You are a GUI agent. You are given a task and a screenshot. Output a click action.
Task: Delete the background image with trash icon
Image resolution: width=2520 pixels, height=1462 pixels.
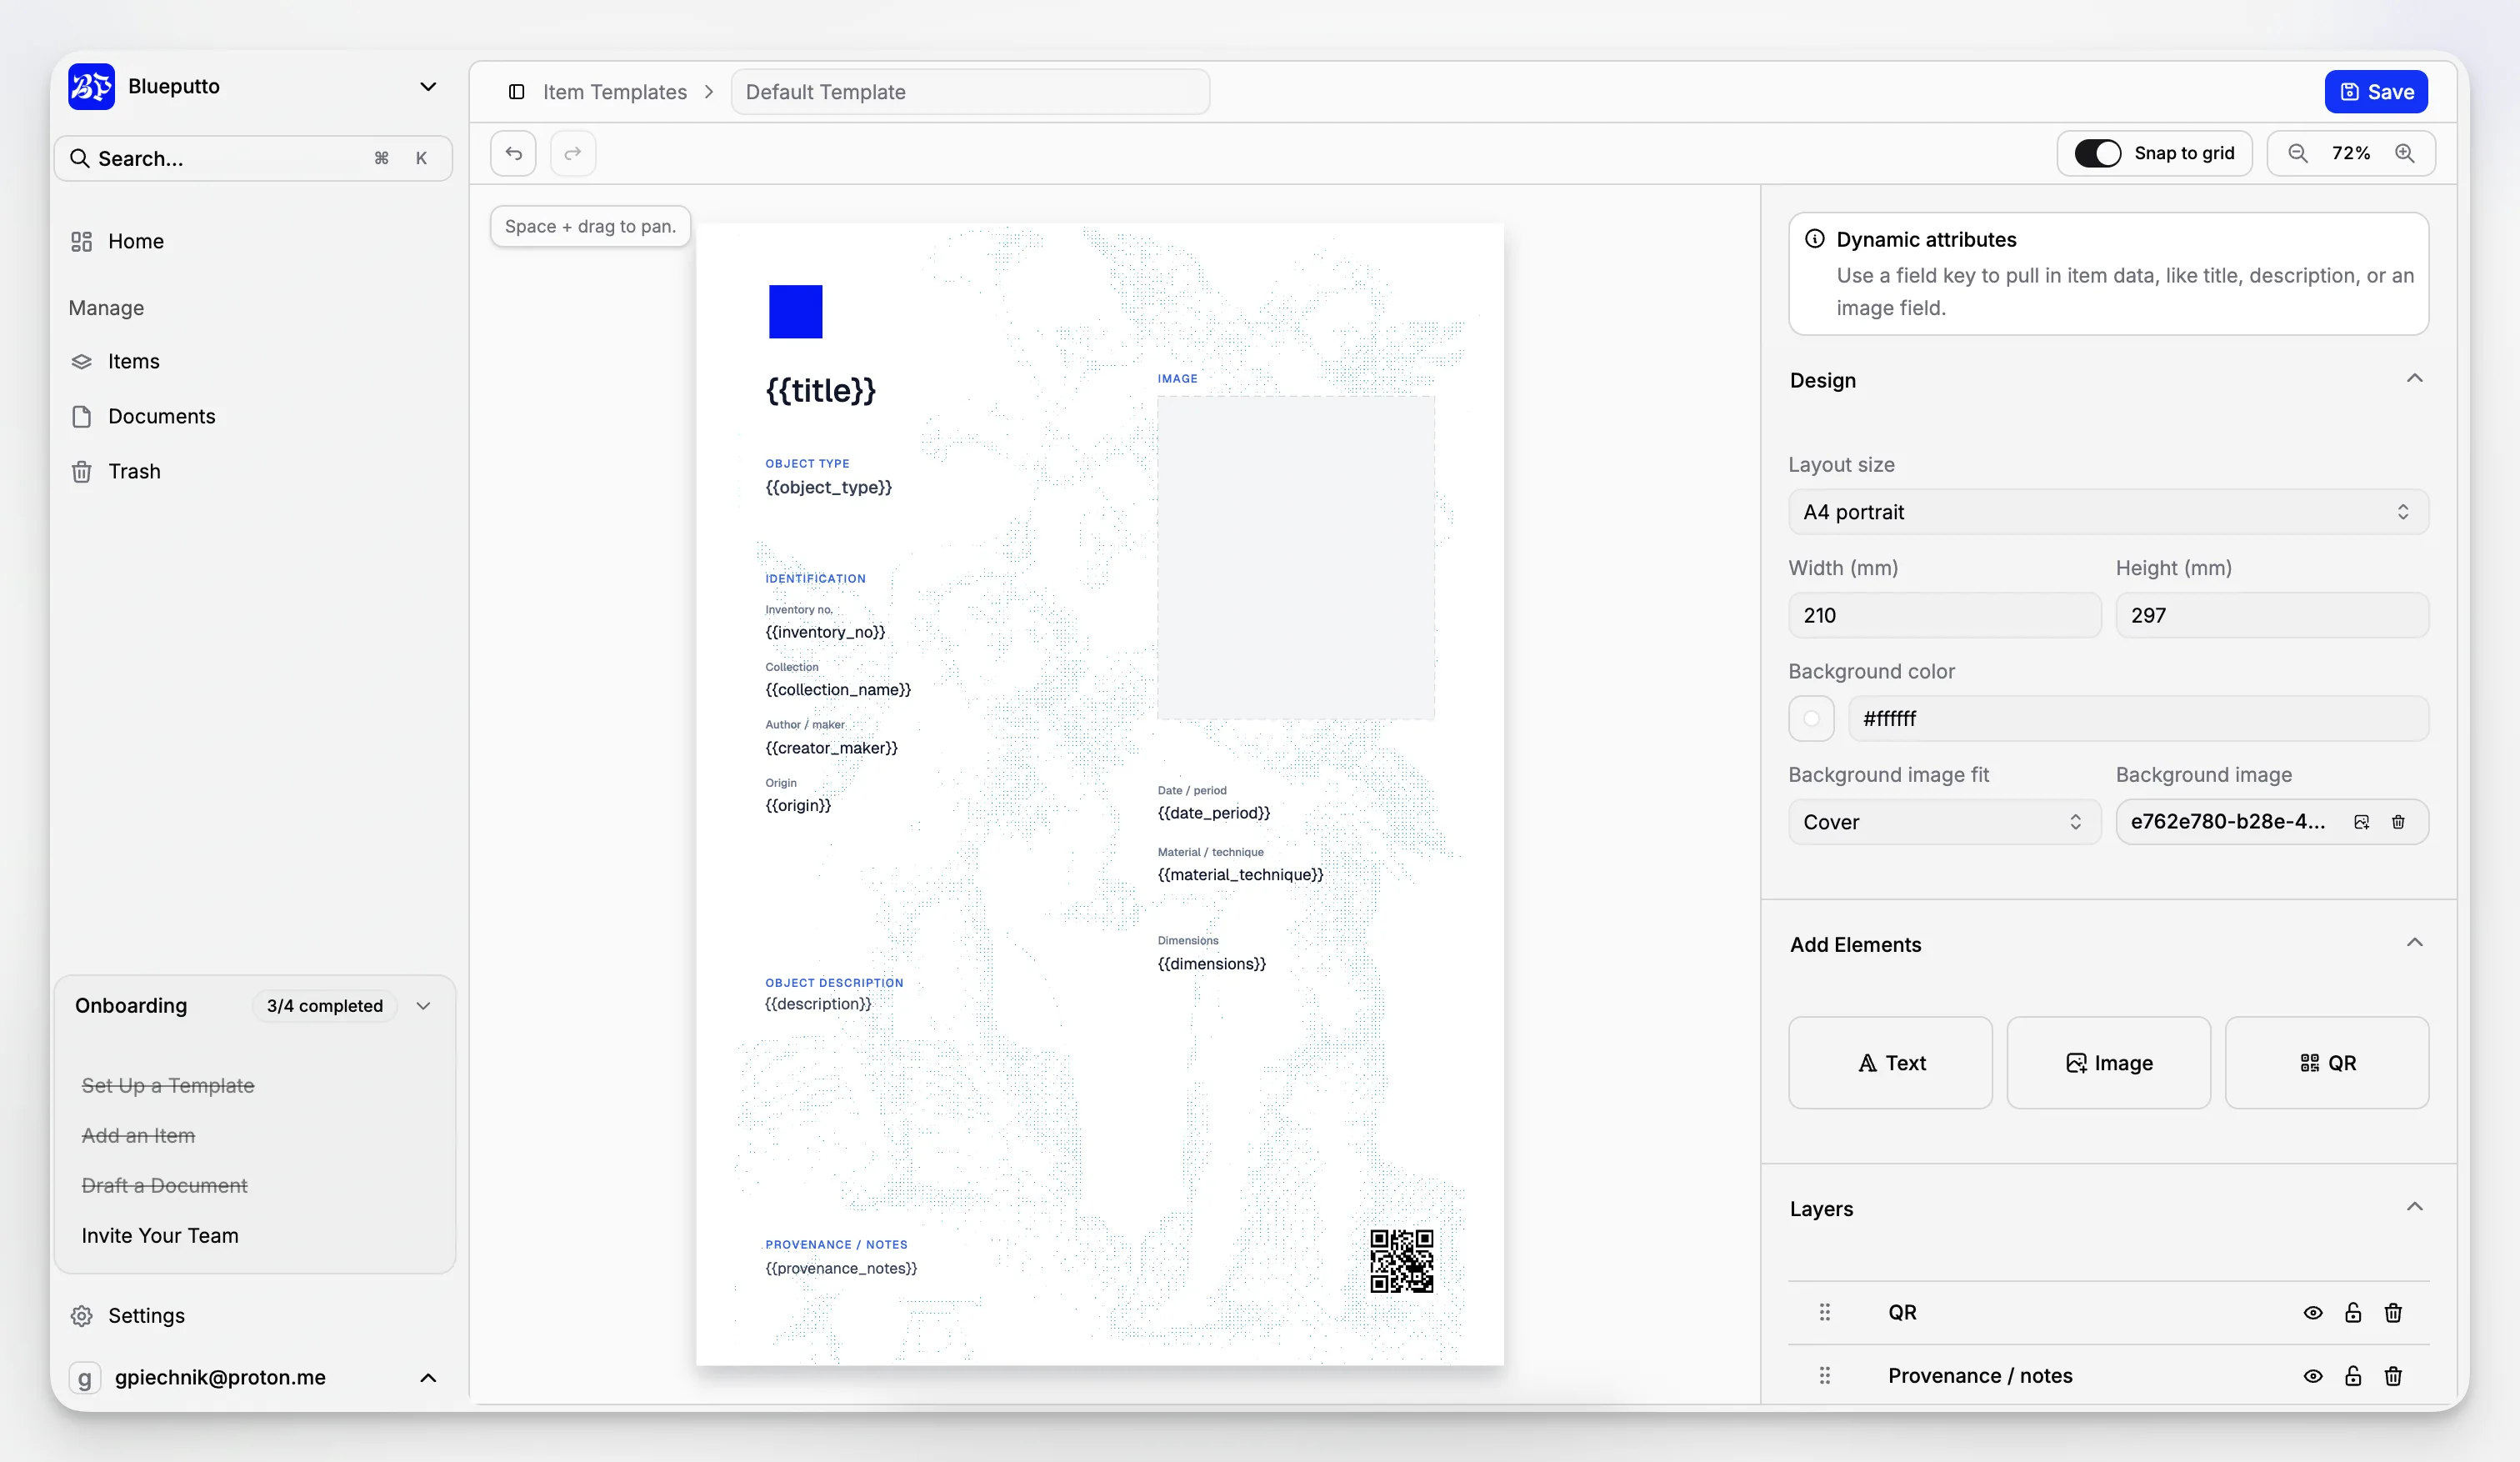[x=2398, y=822]
